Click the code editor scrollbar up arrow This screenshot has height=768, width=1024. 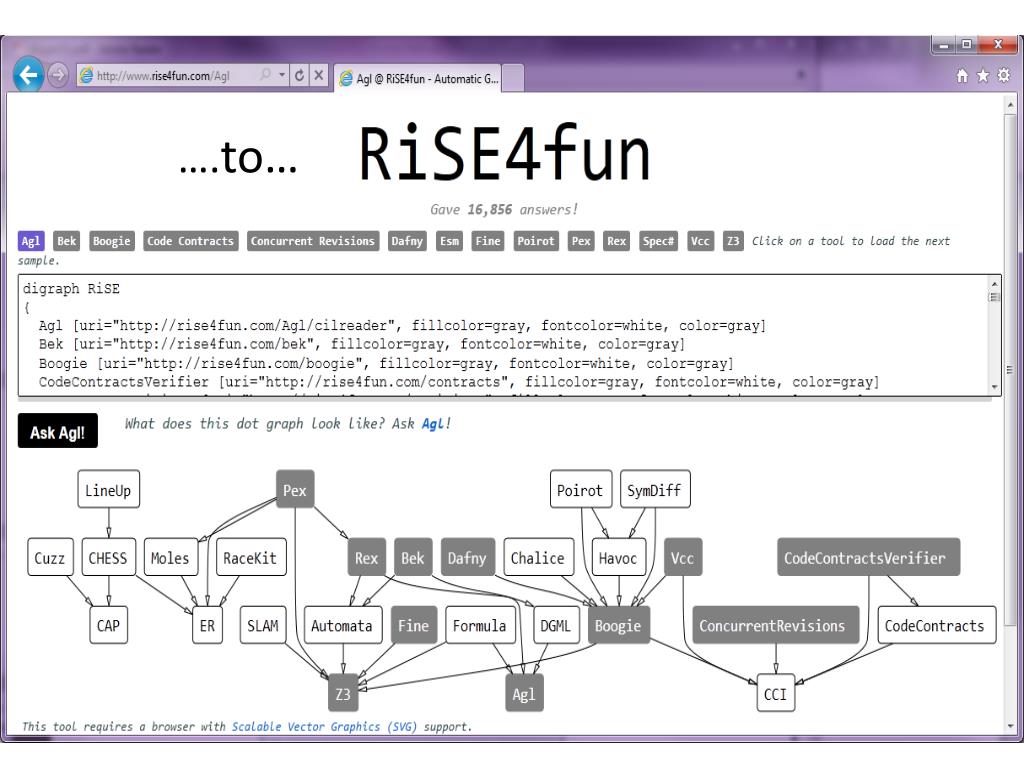[x=995, y=283]
